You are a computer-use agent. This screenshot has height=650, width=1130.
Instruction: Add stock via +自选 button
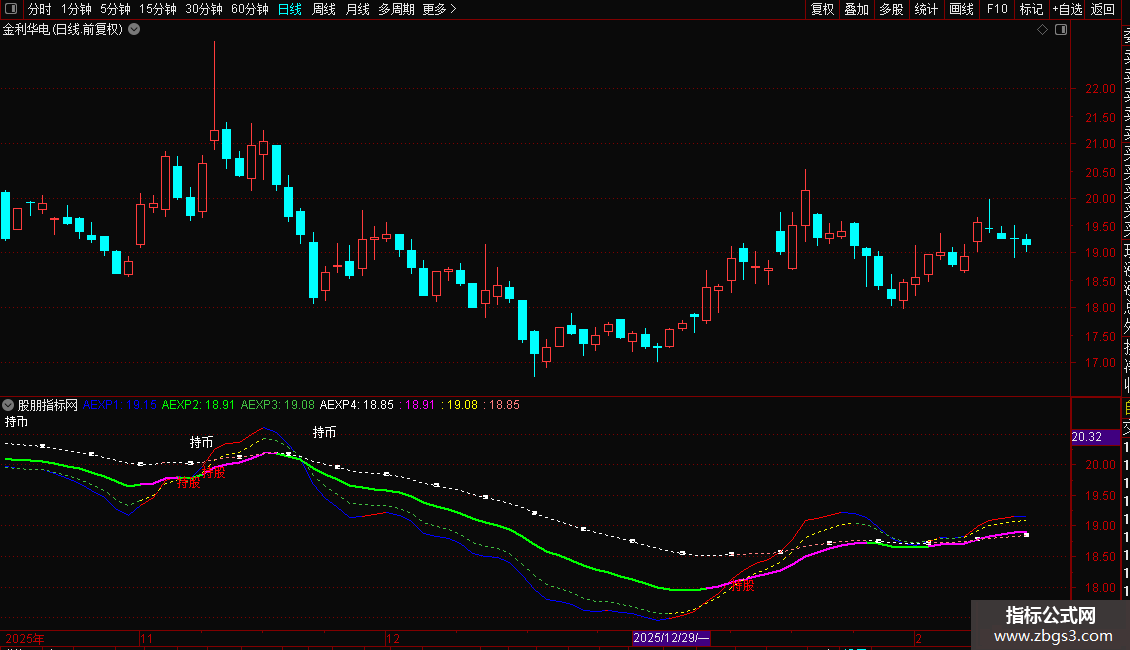1067,9
